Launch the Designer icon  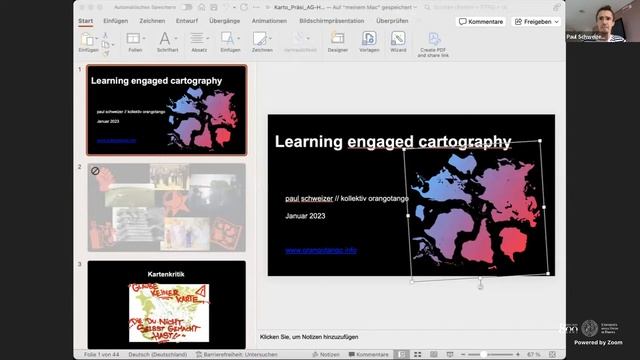pos(338,38)
